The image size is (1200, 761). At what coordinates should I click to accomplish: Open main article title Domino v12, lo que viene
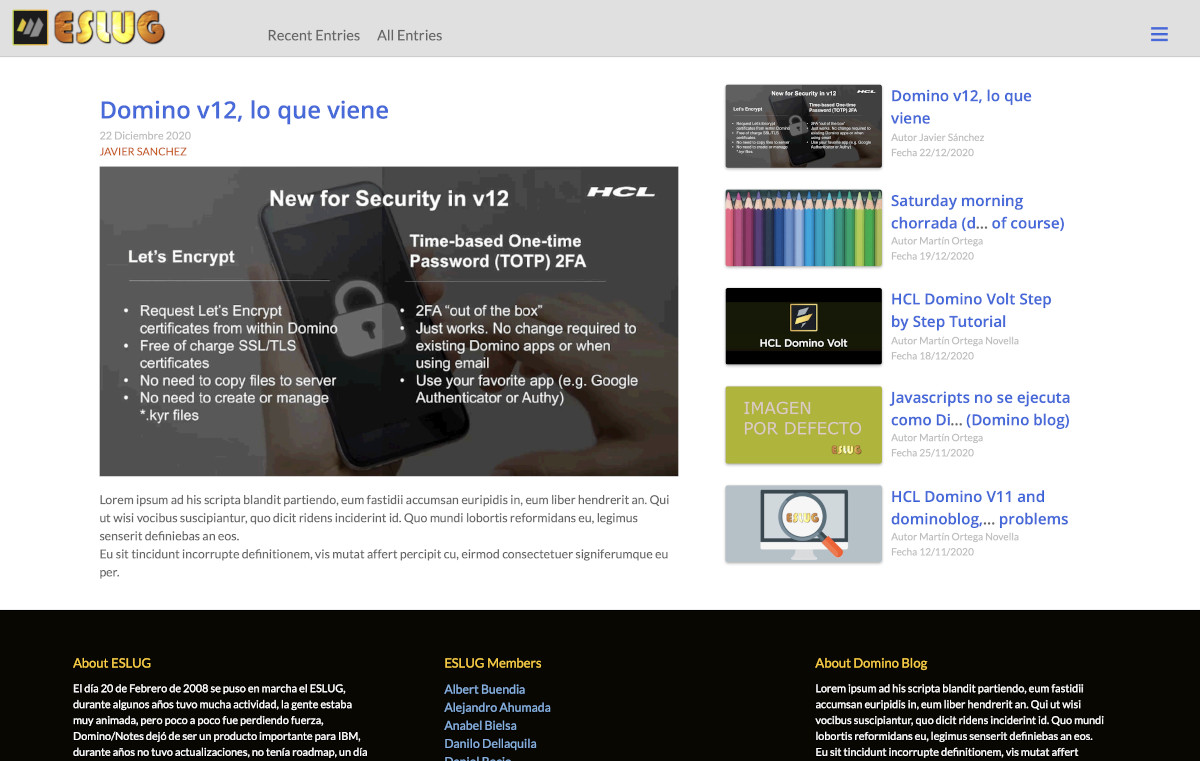click(244, 110)
